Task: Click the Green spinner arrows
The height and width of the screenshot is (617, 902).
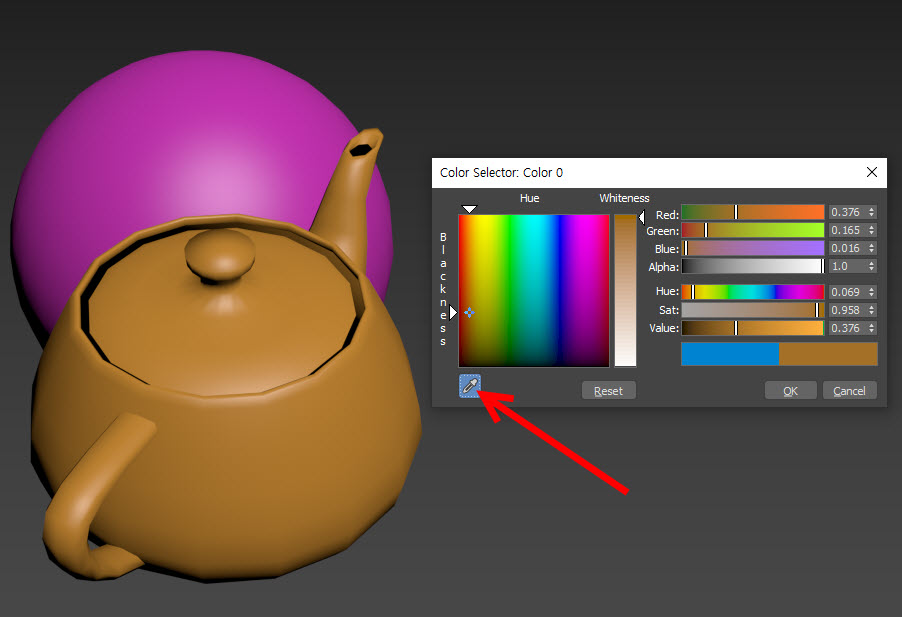Action: pyautogui.click(x=872, y=230)
